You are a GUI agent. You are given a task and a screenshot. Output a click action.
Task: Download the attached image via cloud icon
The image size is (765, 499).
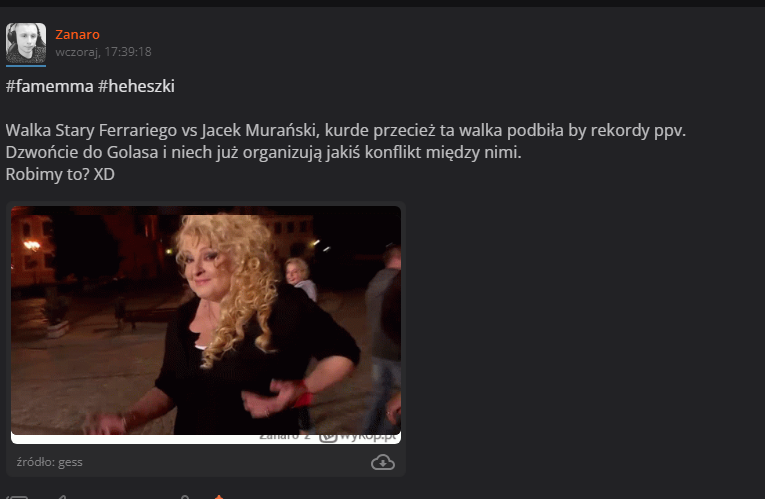click(x=383, y=462)
